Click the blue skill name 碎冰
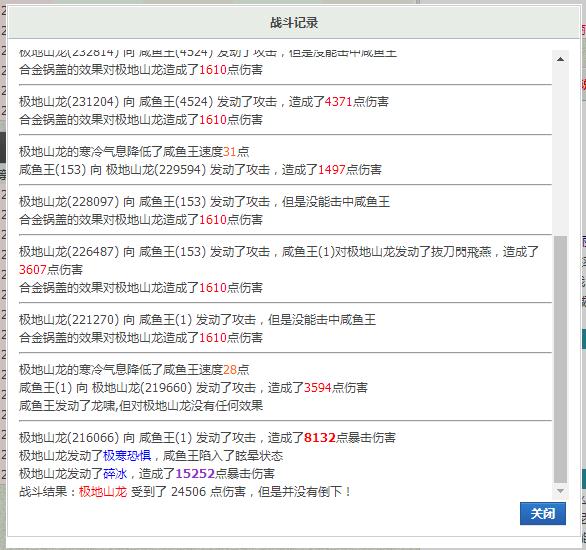This screenshot has height=550, width=586. tap(115, 474)
